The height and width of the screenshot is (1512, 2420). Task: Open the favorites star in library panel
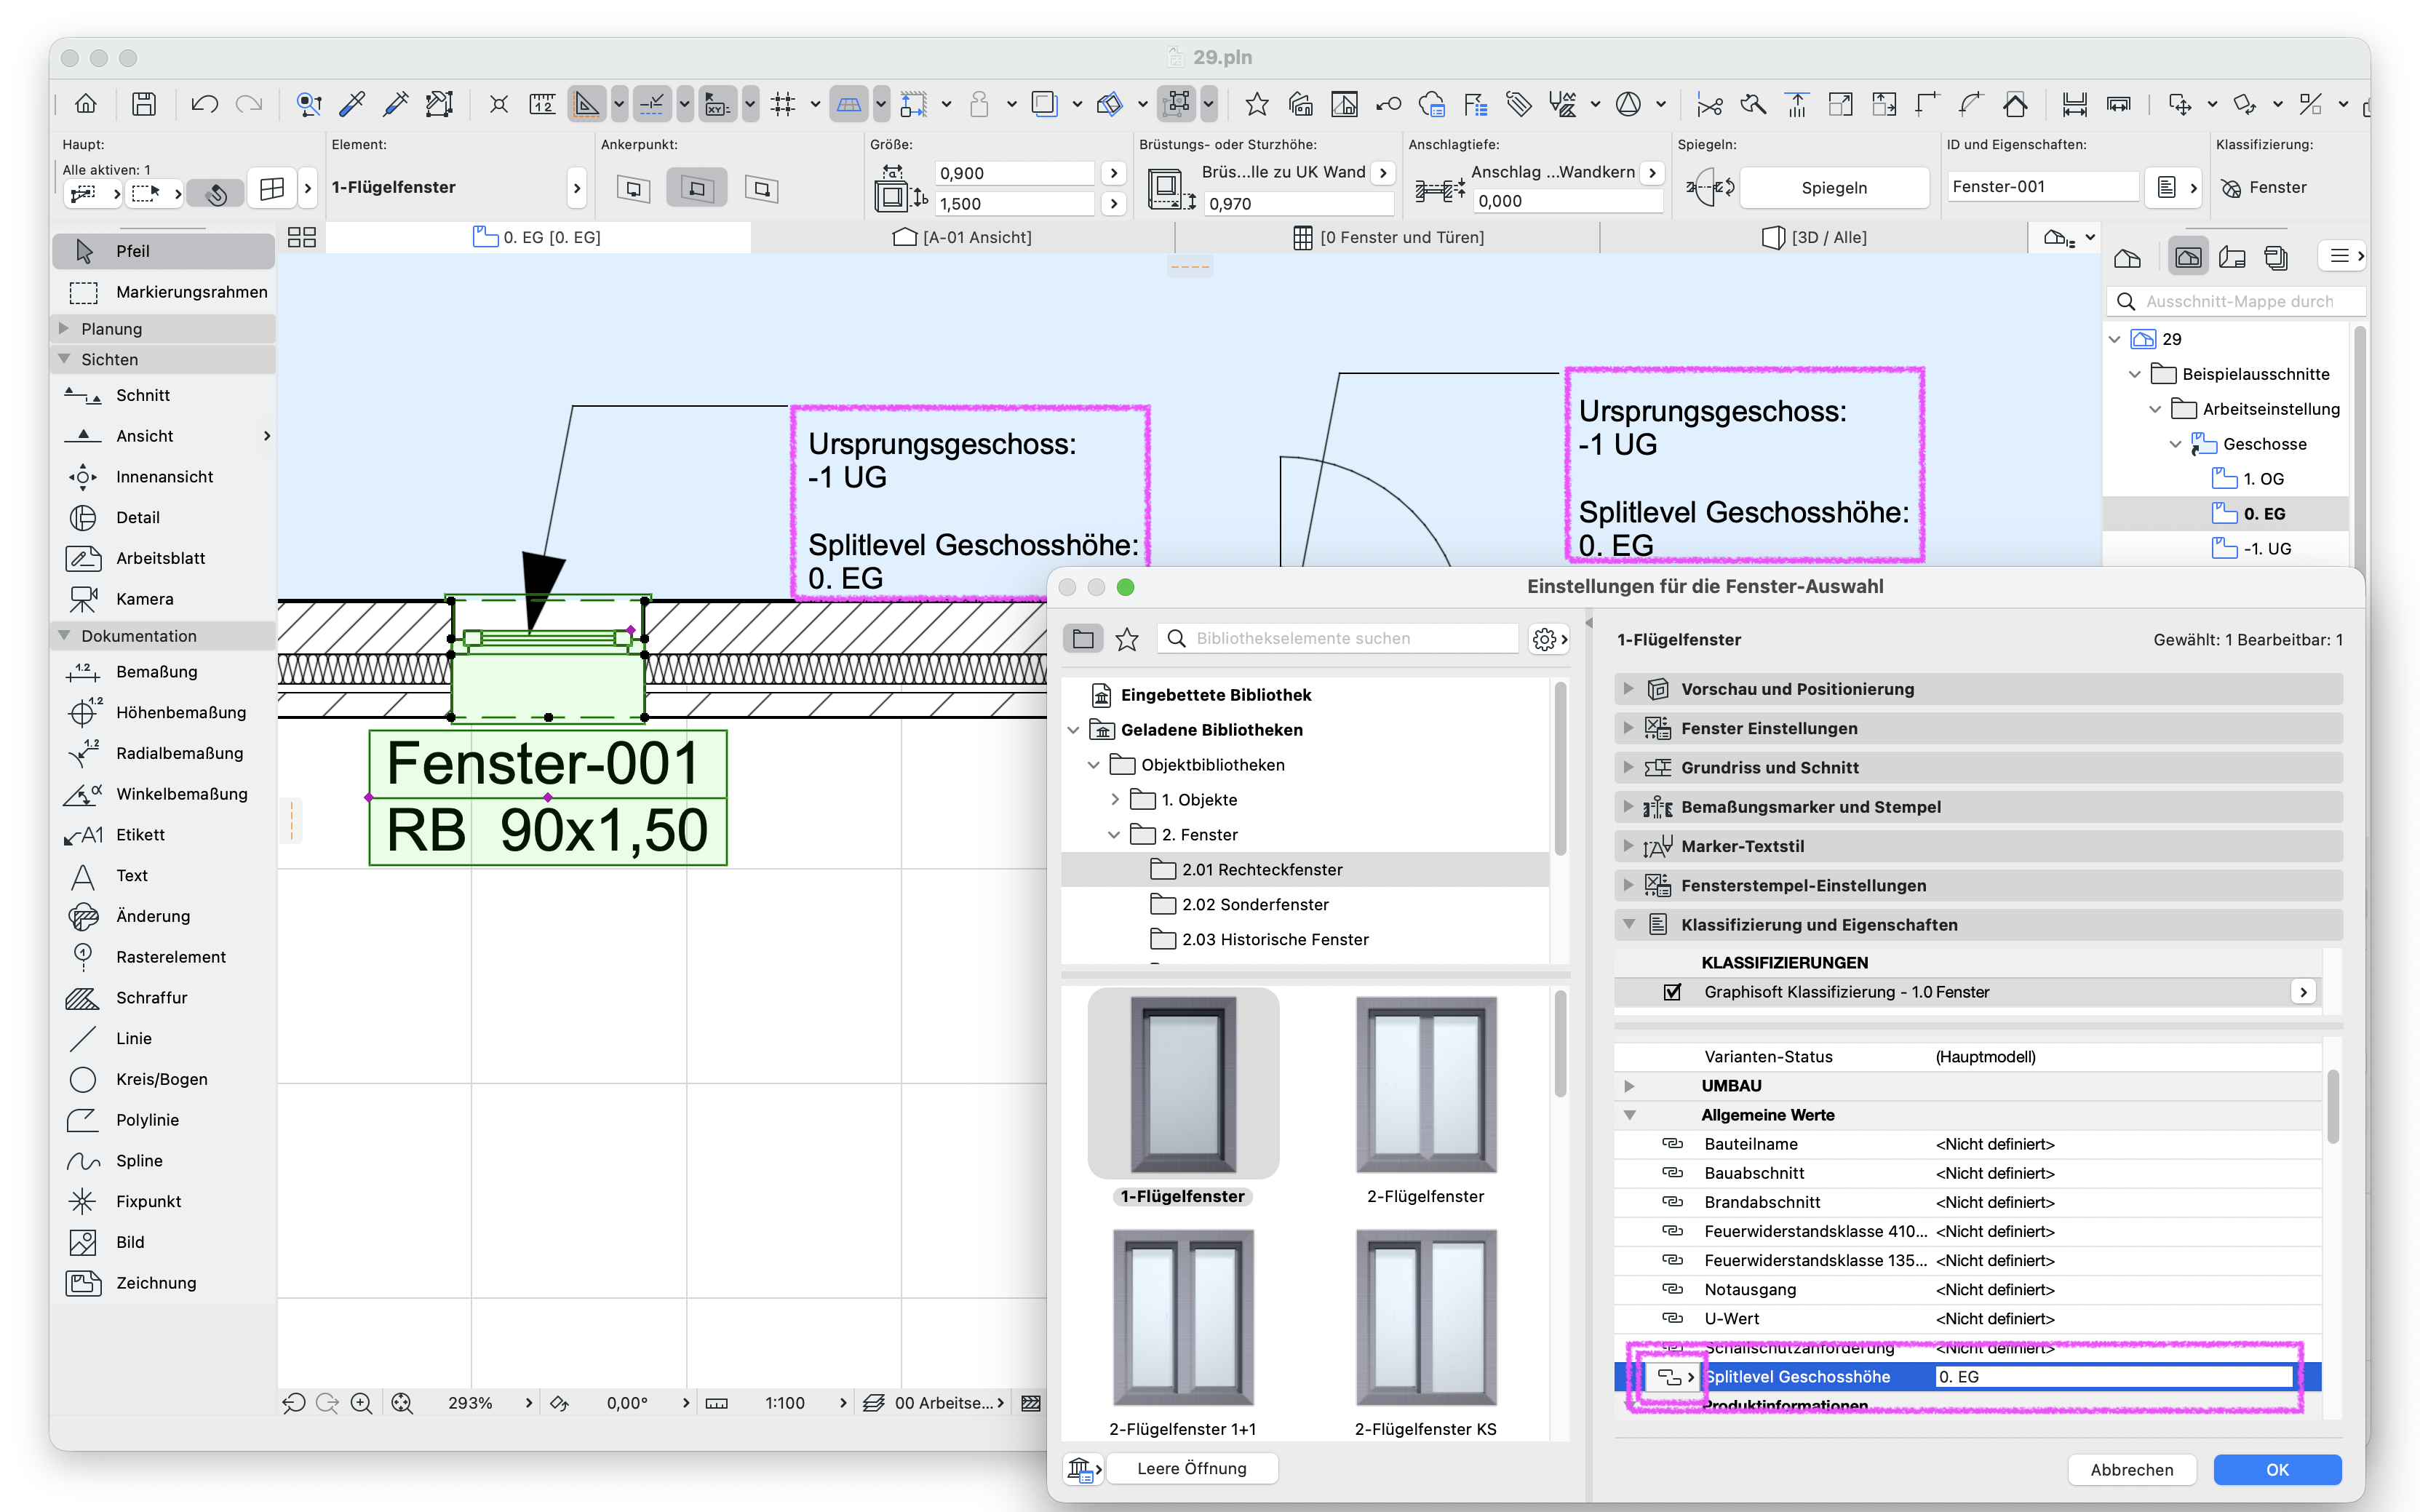tap(1127, 638)
